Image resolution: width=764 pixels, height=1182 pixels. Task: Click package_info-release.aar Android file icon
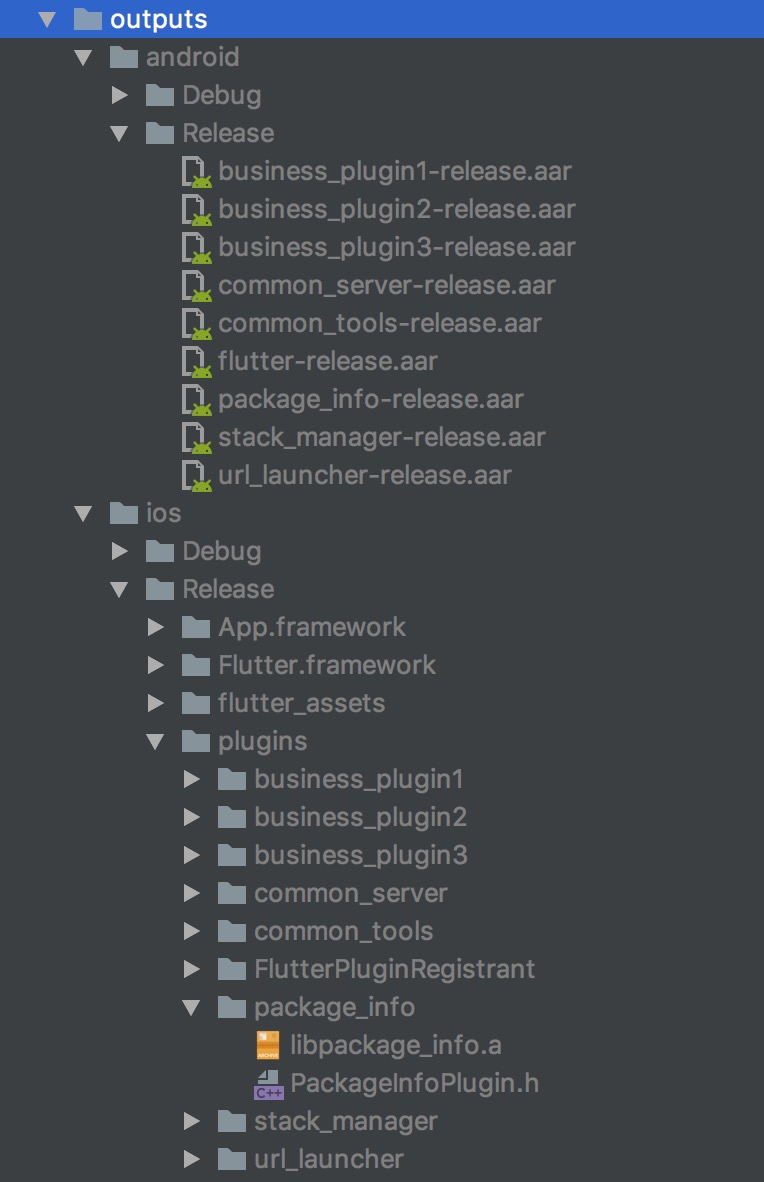(197, 400)
